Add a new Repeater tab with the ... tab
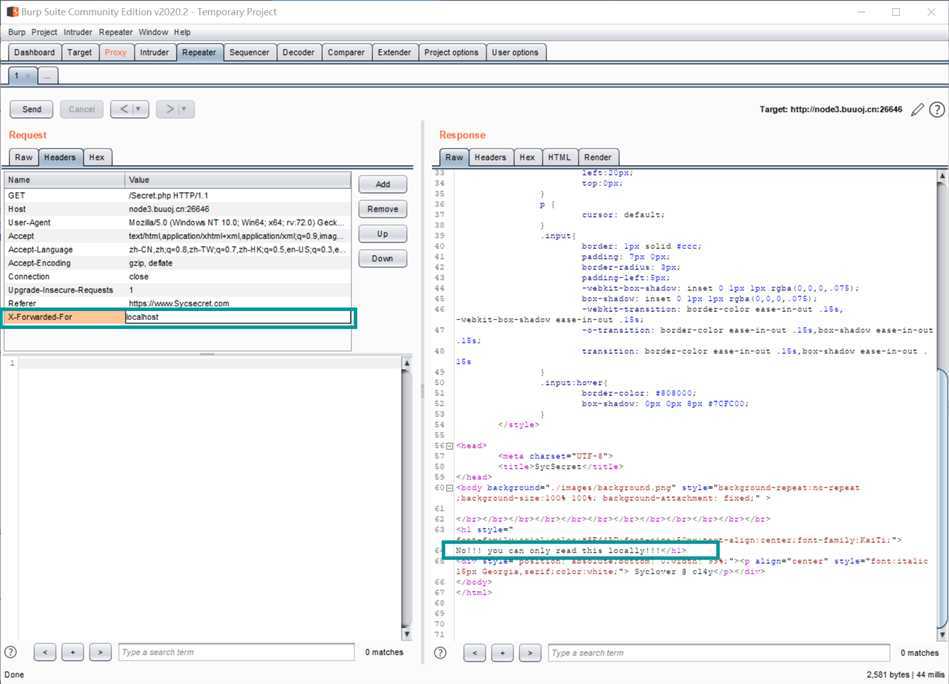 [48, 76]
